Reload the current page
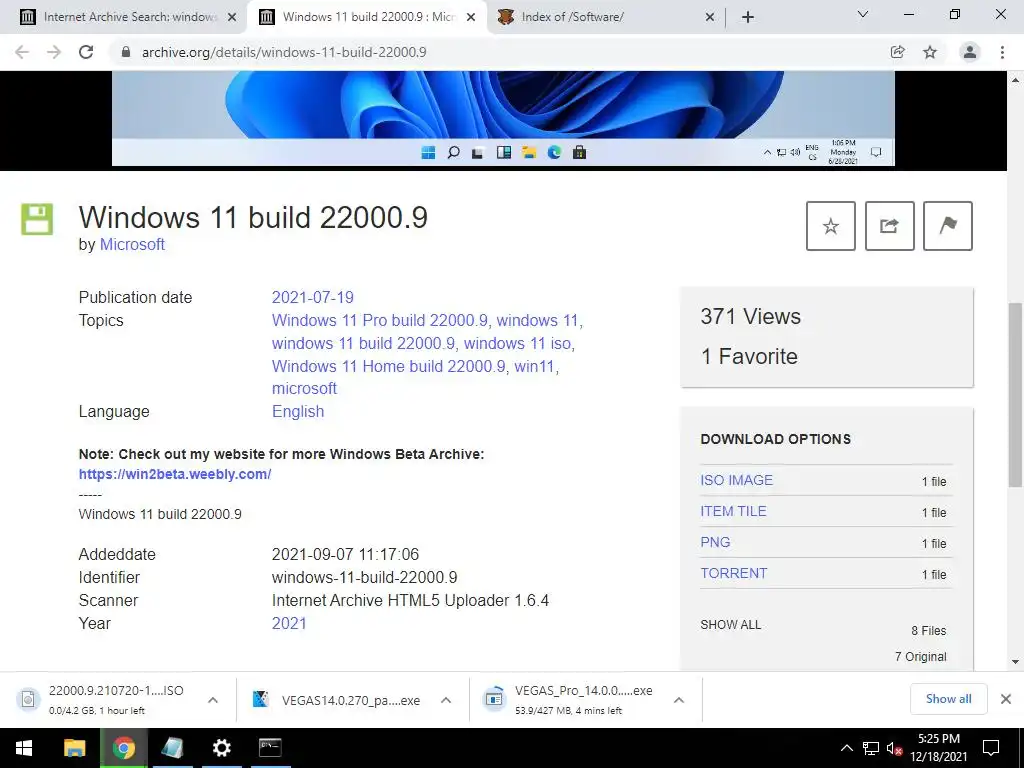 click(x=86, y=52)
